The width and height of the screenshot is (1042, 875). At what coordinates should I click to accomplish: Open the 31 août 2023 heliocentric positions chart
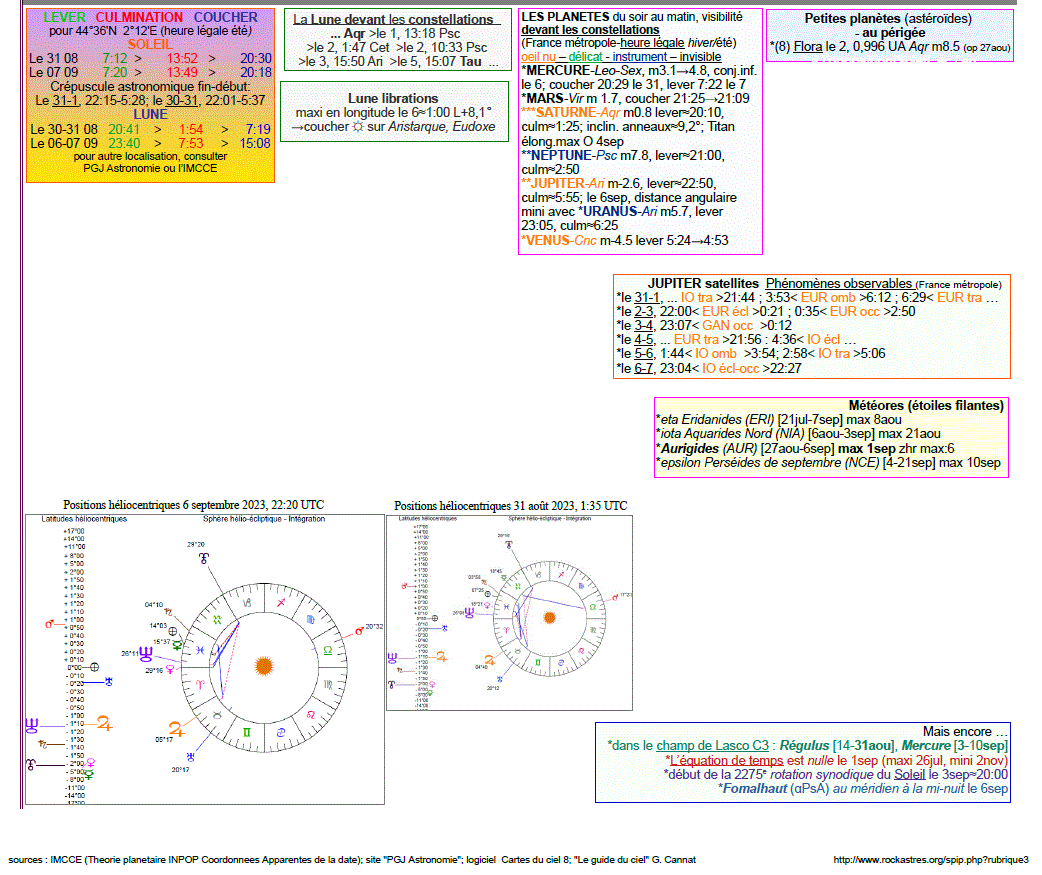point(510,613)
